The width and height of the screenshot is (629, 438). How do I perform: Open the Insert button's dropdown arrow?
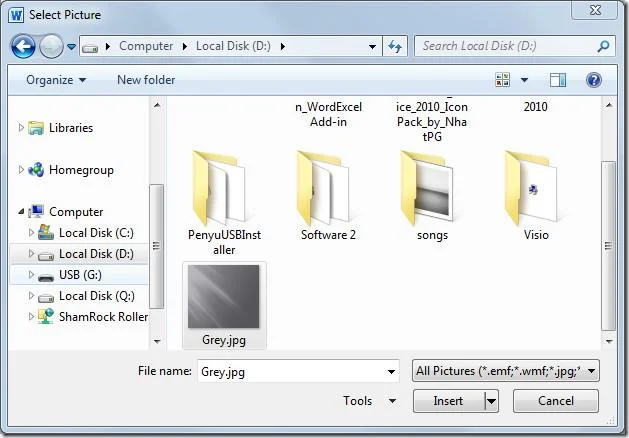tap(491, 401)
